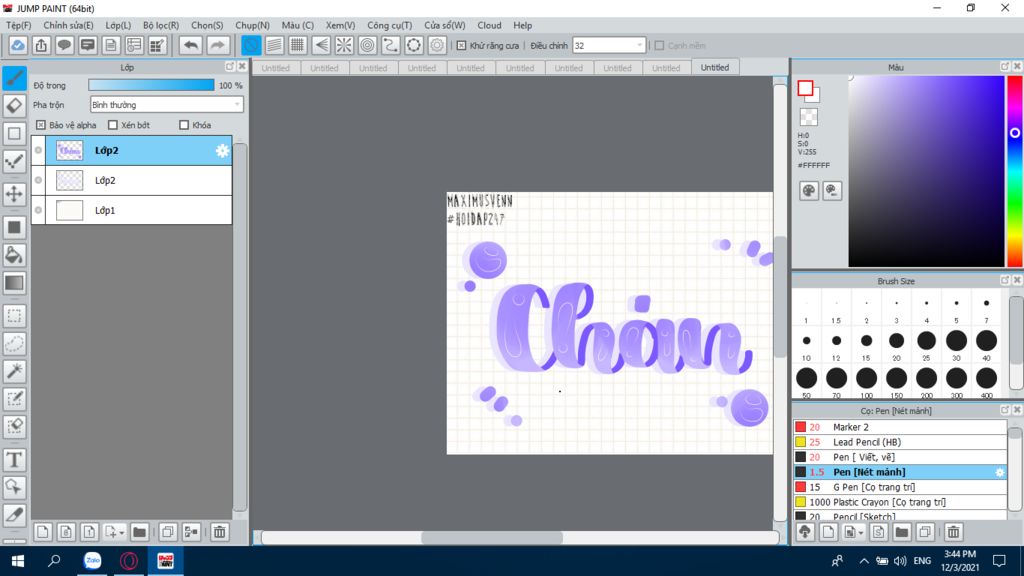Open the Pha trộn blend mode dropdown
This screenshot has height=576, width=1024.
pyautogui.click(x=167, y=104)
